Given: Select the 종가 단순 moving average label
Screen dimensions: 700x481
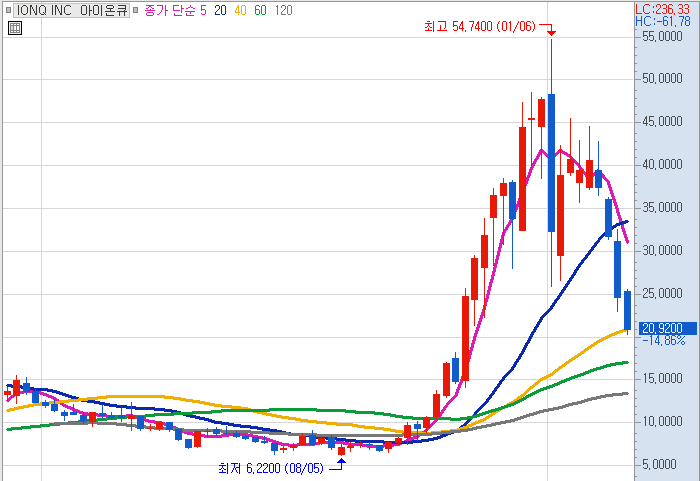Looking at the screenshot, I should [x=170, y=10].
